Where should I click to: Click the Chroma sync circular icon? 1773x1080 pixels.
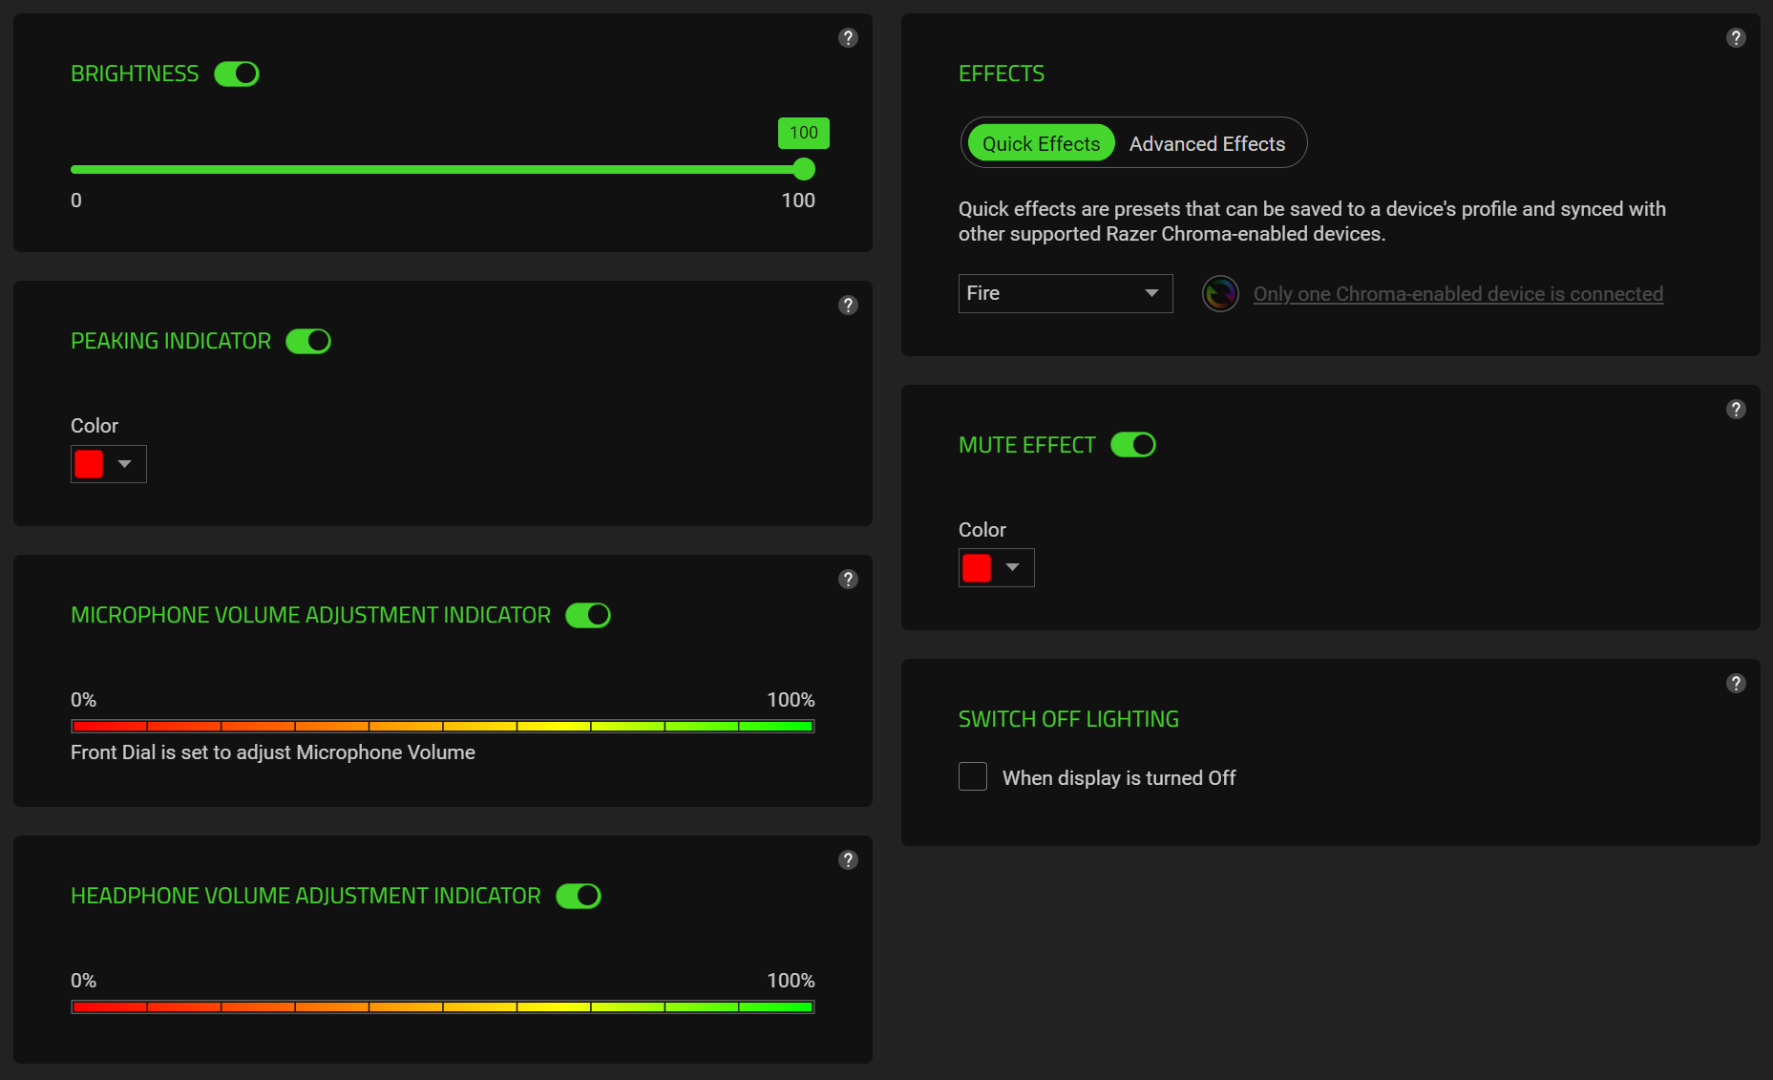coord(1220,294)
